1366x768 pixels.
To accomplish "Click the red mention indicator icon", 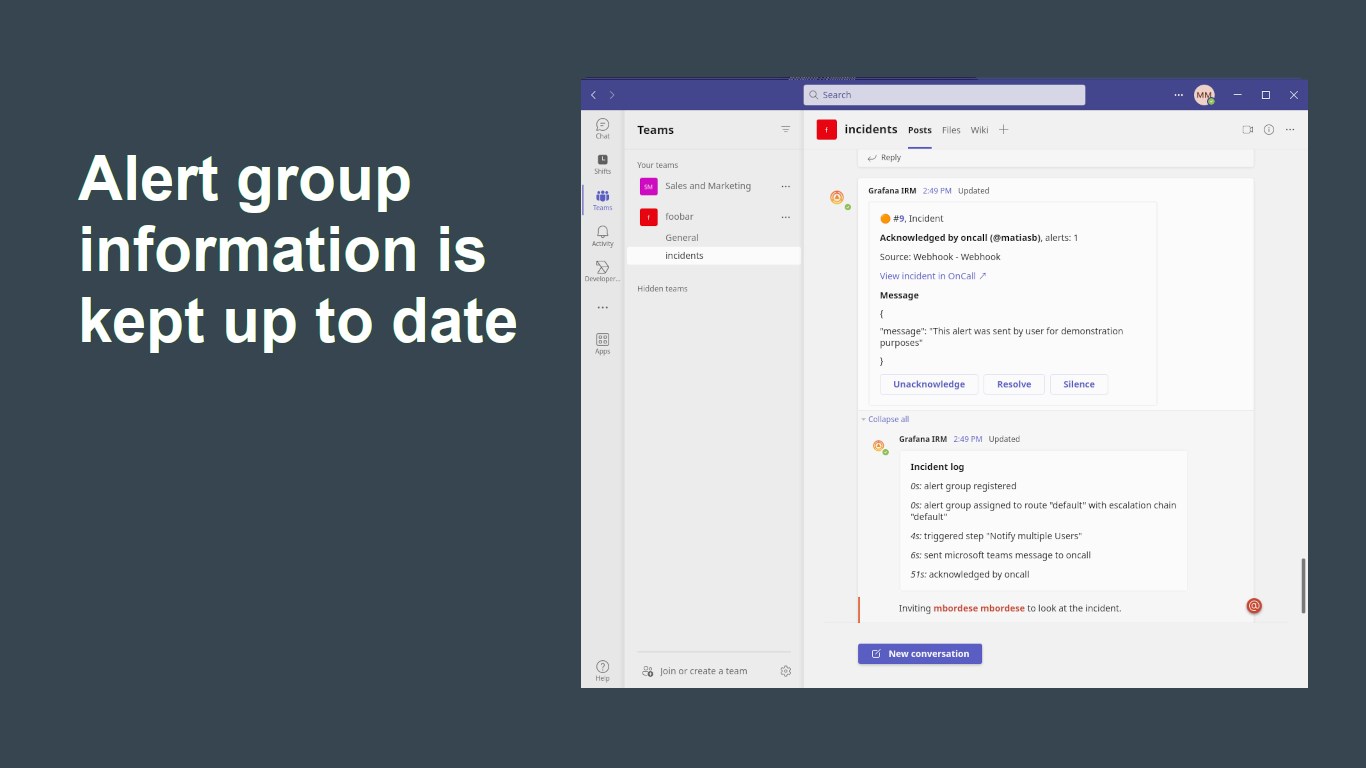I will [x=1254, y=606].
